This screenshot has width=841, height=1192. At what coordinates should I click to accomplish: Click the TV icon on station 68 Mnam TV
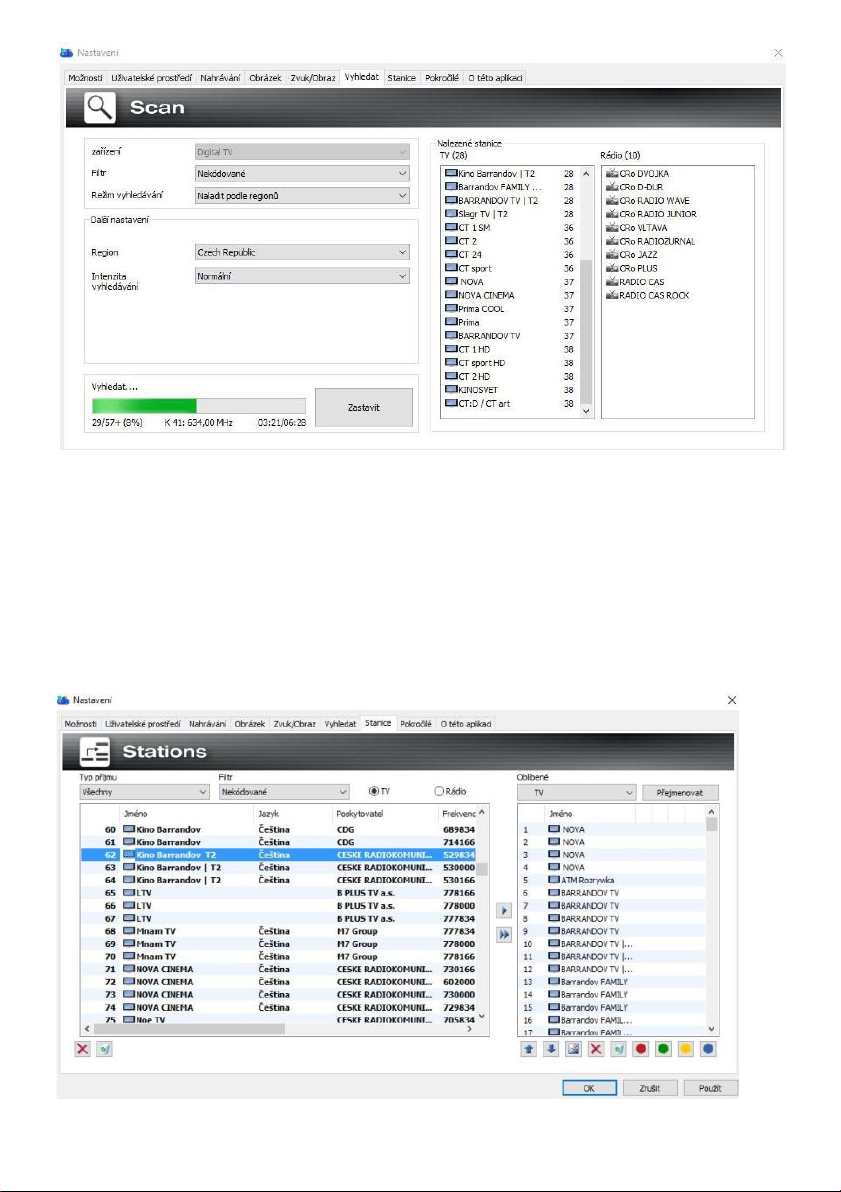129,930
